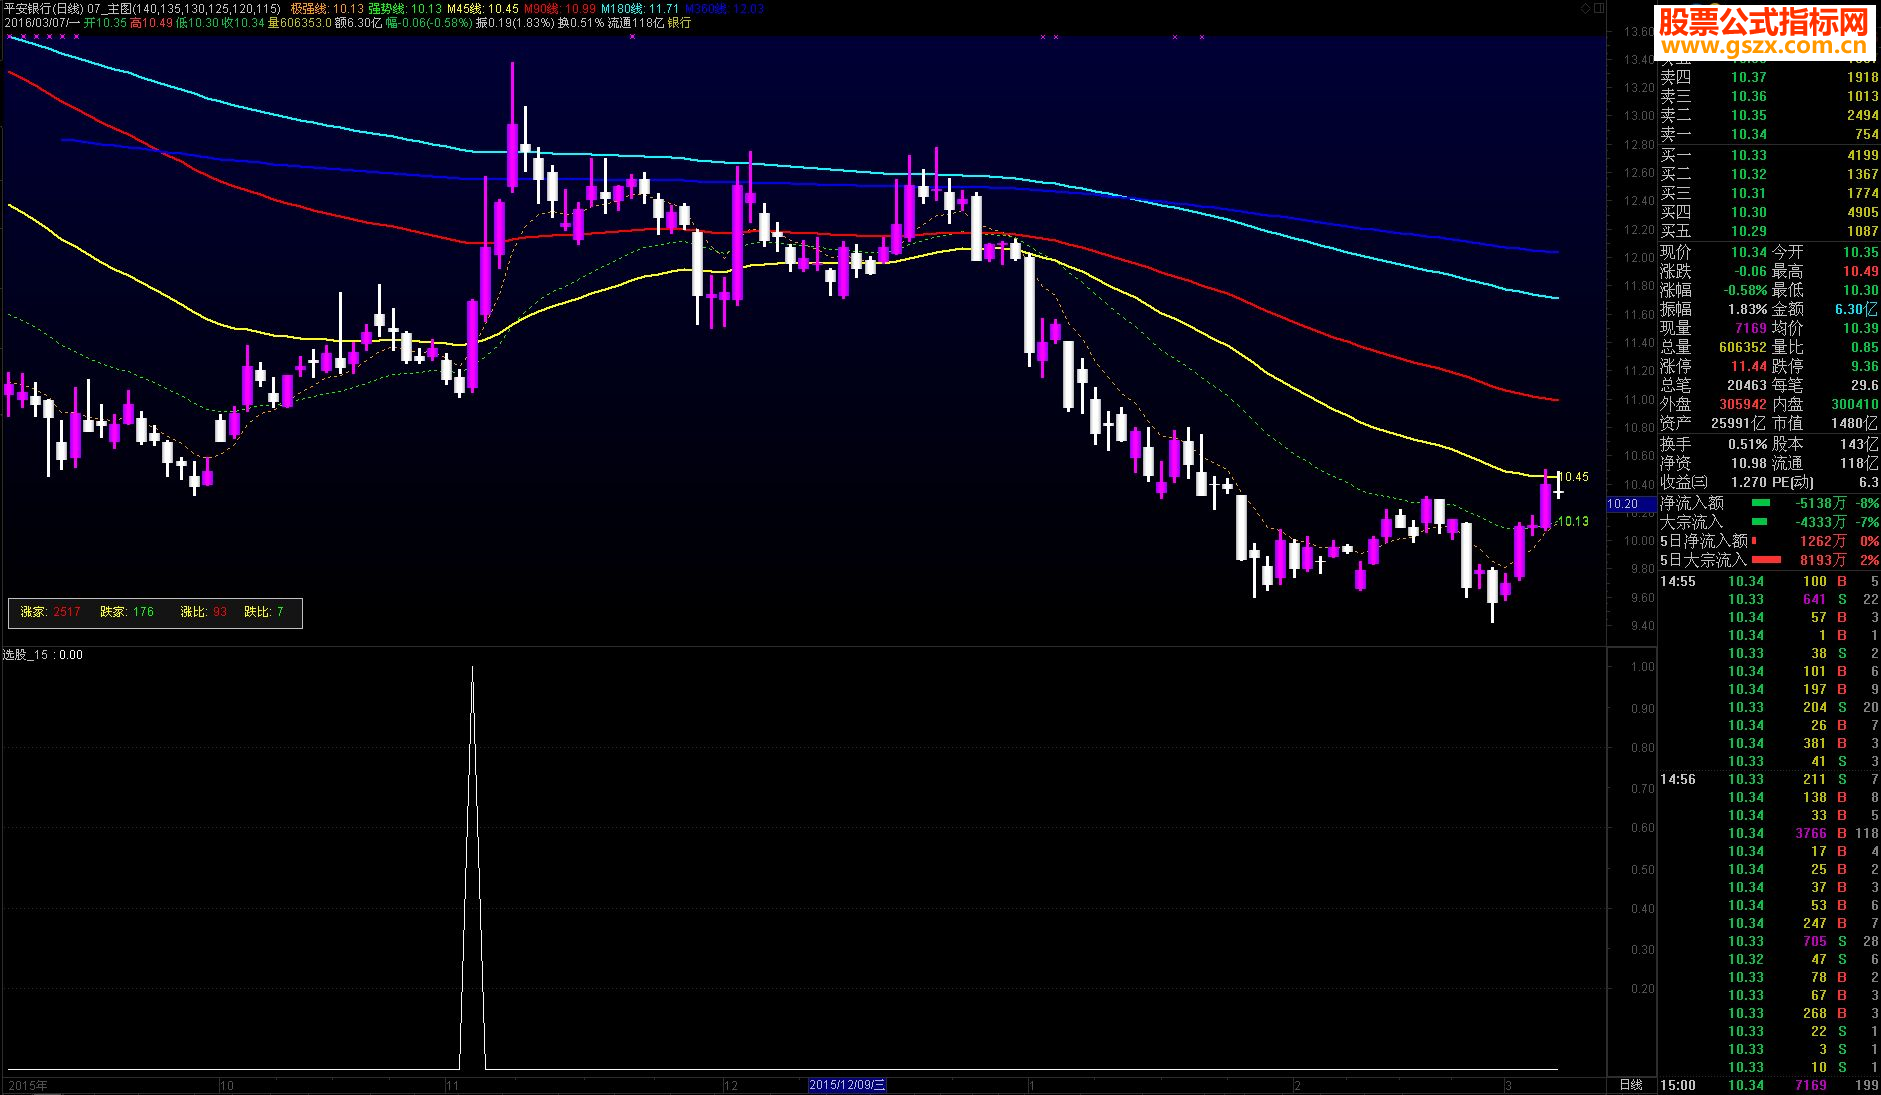This screenshot has height=1095, width=1881.
Task: Click the 5日净流入额 1262万 row
Action: (1769, 541)
